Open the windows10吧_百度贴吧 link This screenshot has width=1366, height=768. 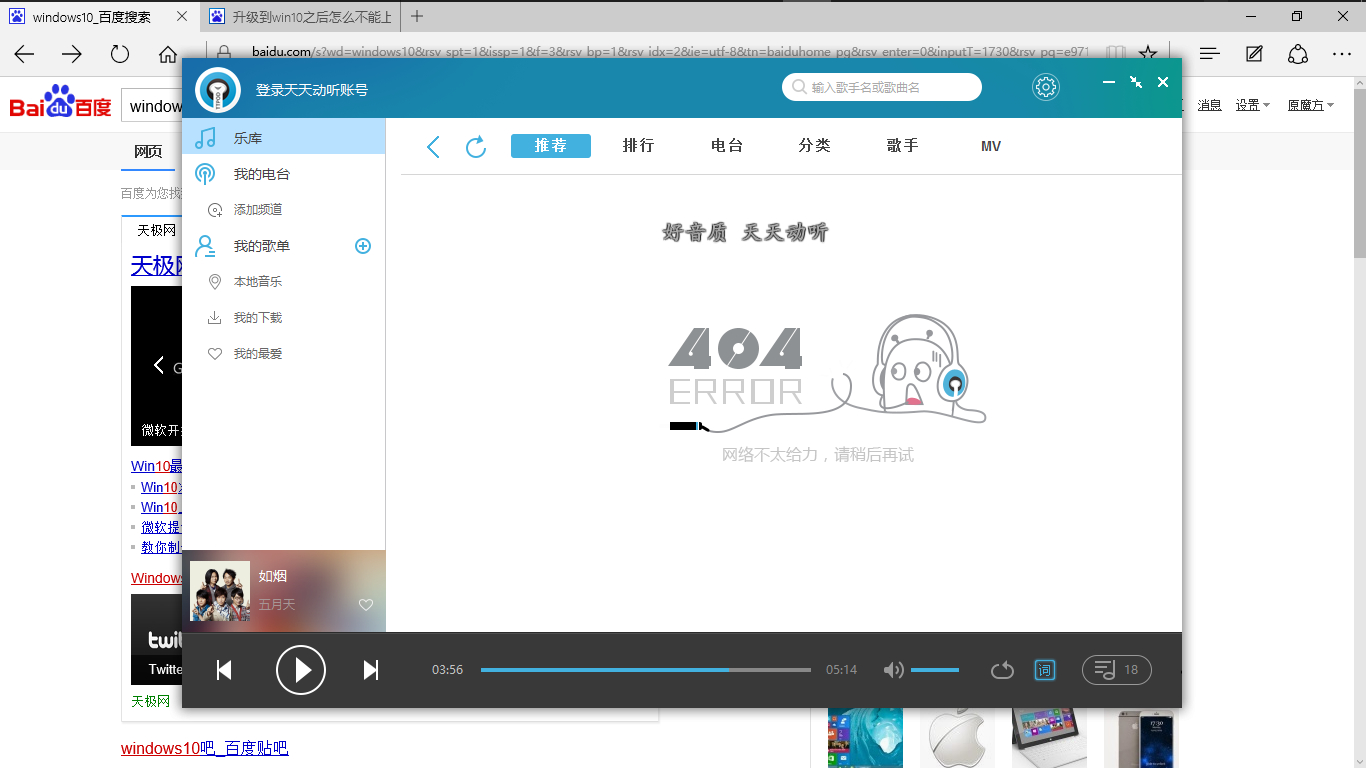point(205,748)
